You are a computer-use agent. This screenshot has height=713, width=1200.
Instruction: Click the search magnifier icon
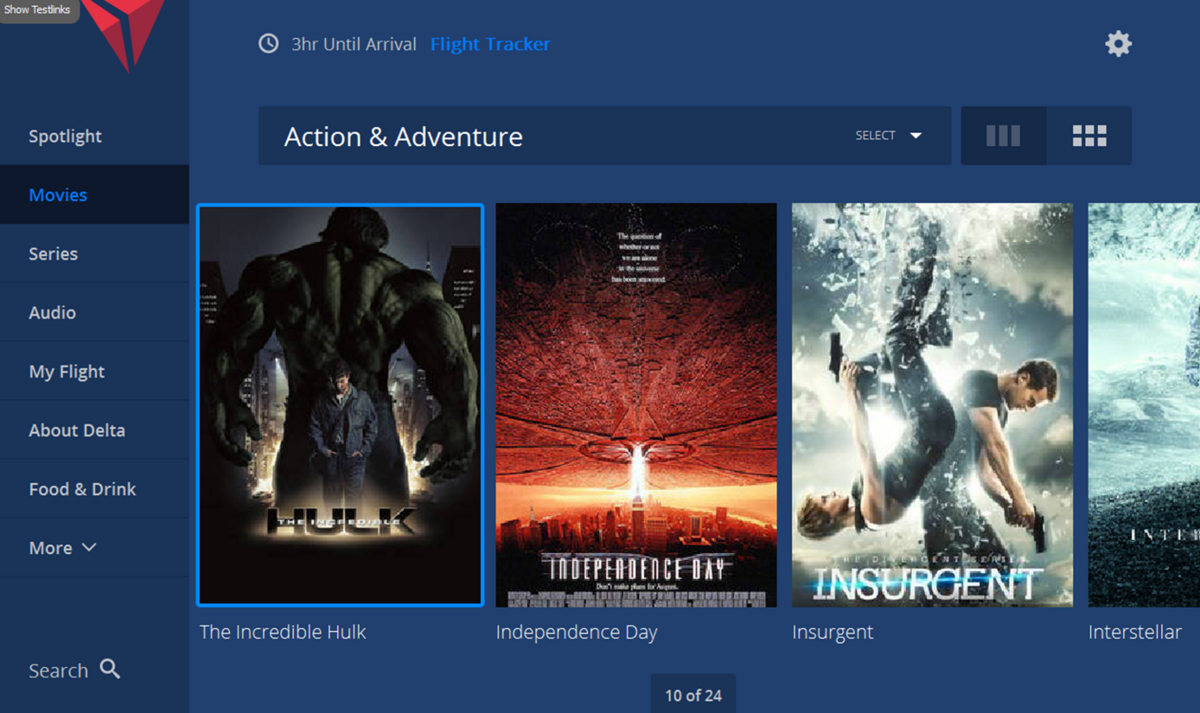coord(110,669)
